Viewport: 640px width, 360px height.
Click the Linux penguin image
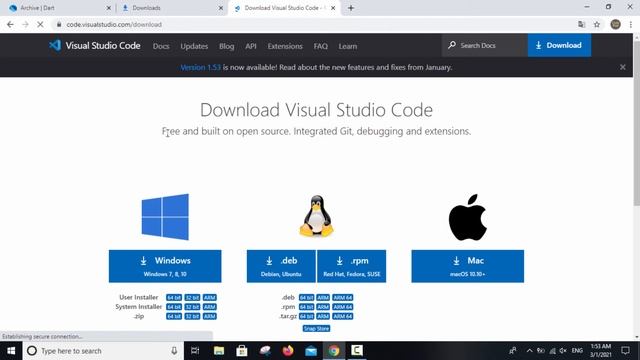coord(316,216)
